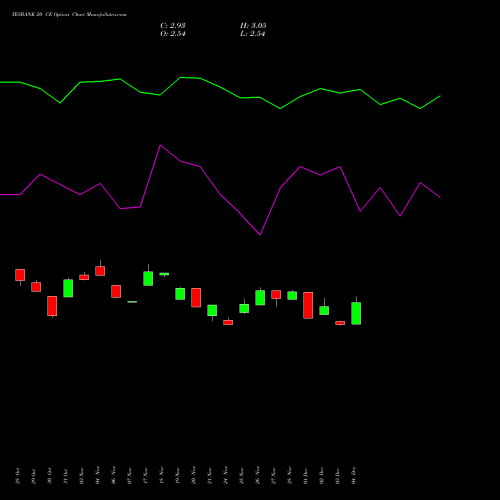The image size is (500, 500).
Task: Select the green candlestick for 04 Dec
Action: tap(356, 313)
